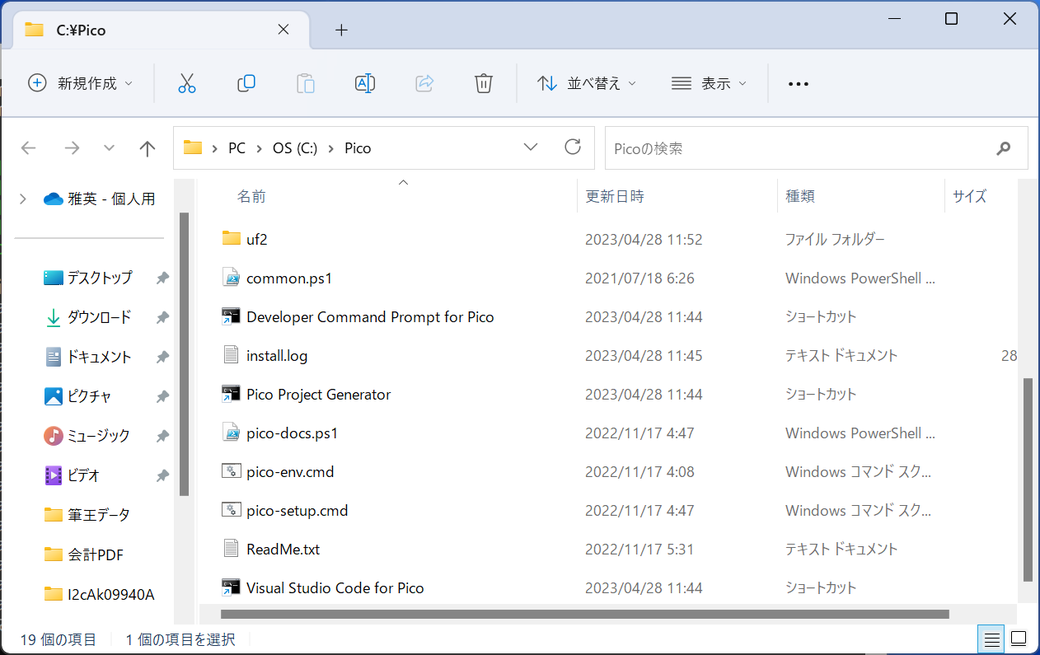Select the Developer Command Prompt for Pico shortcut icon
Image resolution: width=1040 pixels, height=655 pixels.
point(231,316)
